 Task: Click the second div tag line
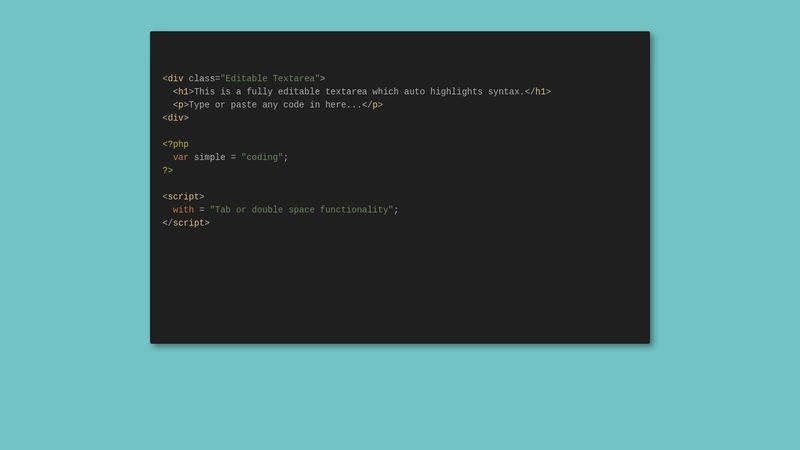pos(176,118)
